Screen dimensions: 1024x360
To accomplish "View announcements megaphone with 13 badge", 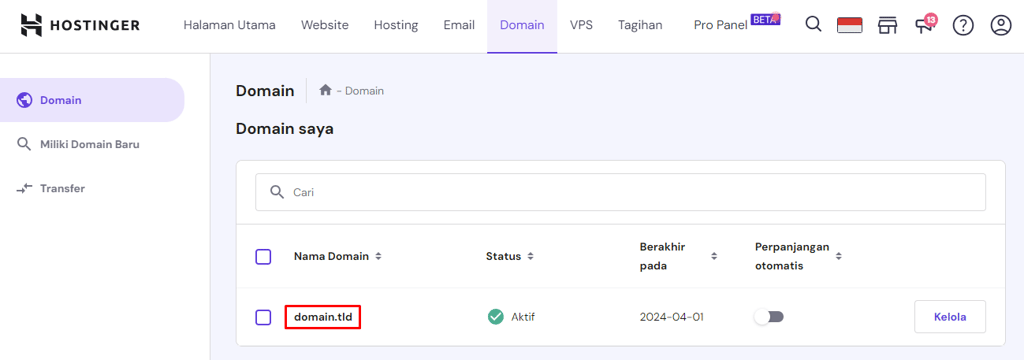I will pos(925,24).
